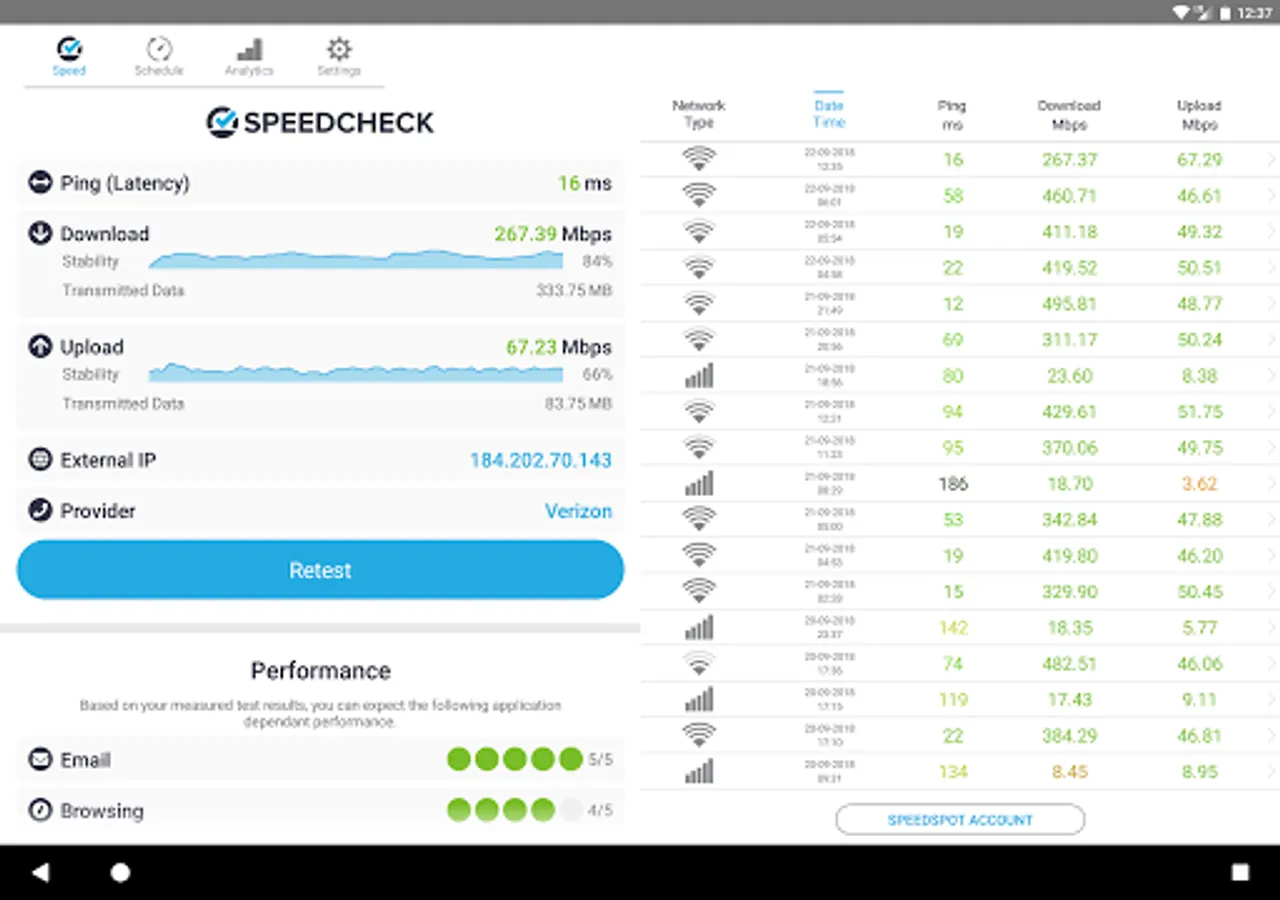Select the Verizon provider link
1280x900 pixels.
(578, 511)
